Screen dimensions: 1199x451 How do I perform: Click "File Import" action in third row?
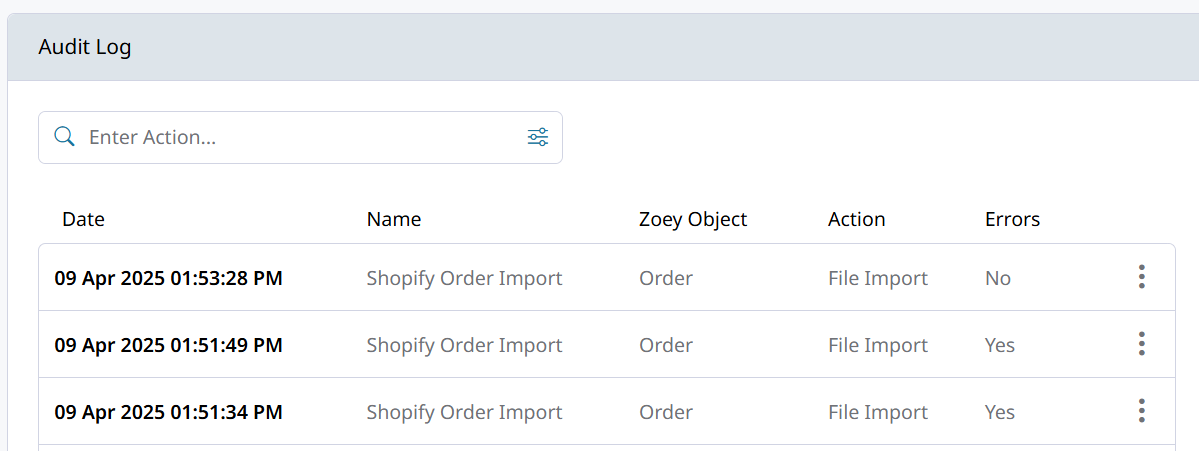(878, 412)
